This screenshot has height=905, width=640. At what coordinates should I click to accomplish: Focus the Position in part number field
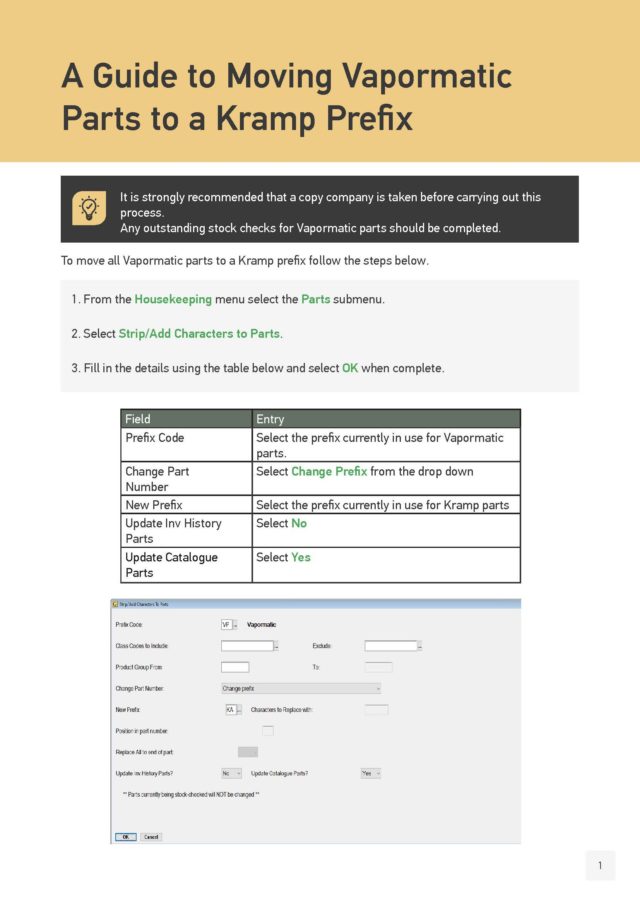point(268,731)
